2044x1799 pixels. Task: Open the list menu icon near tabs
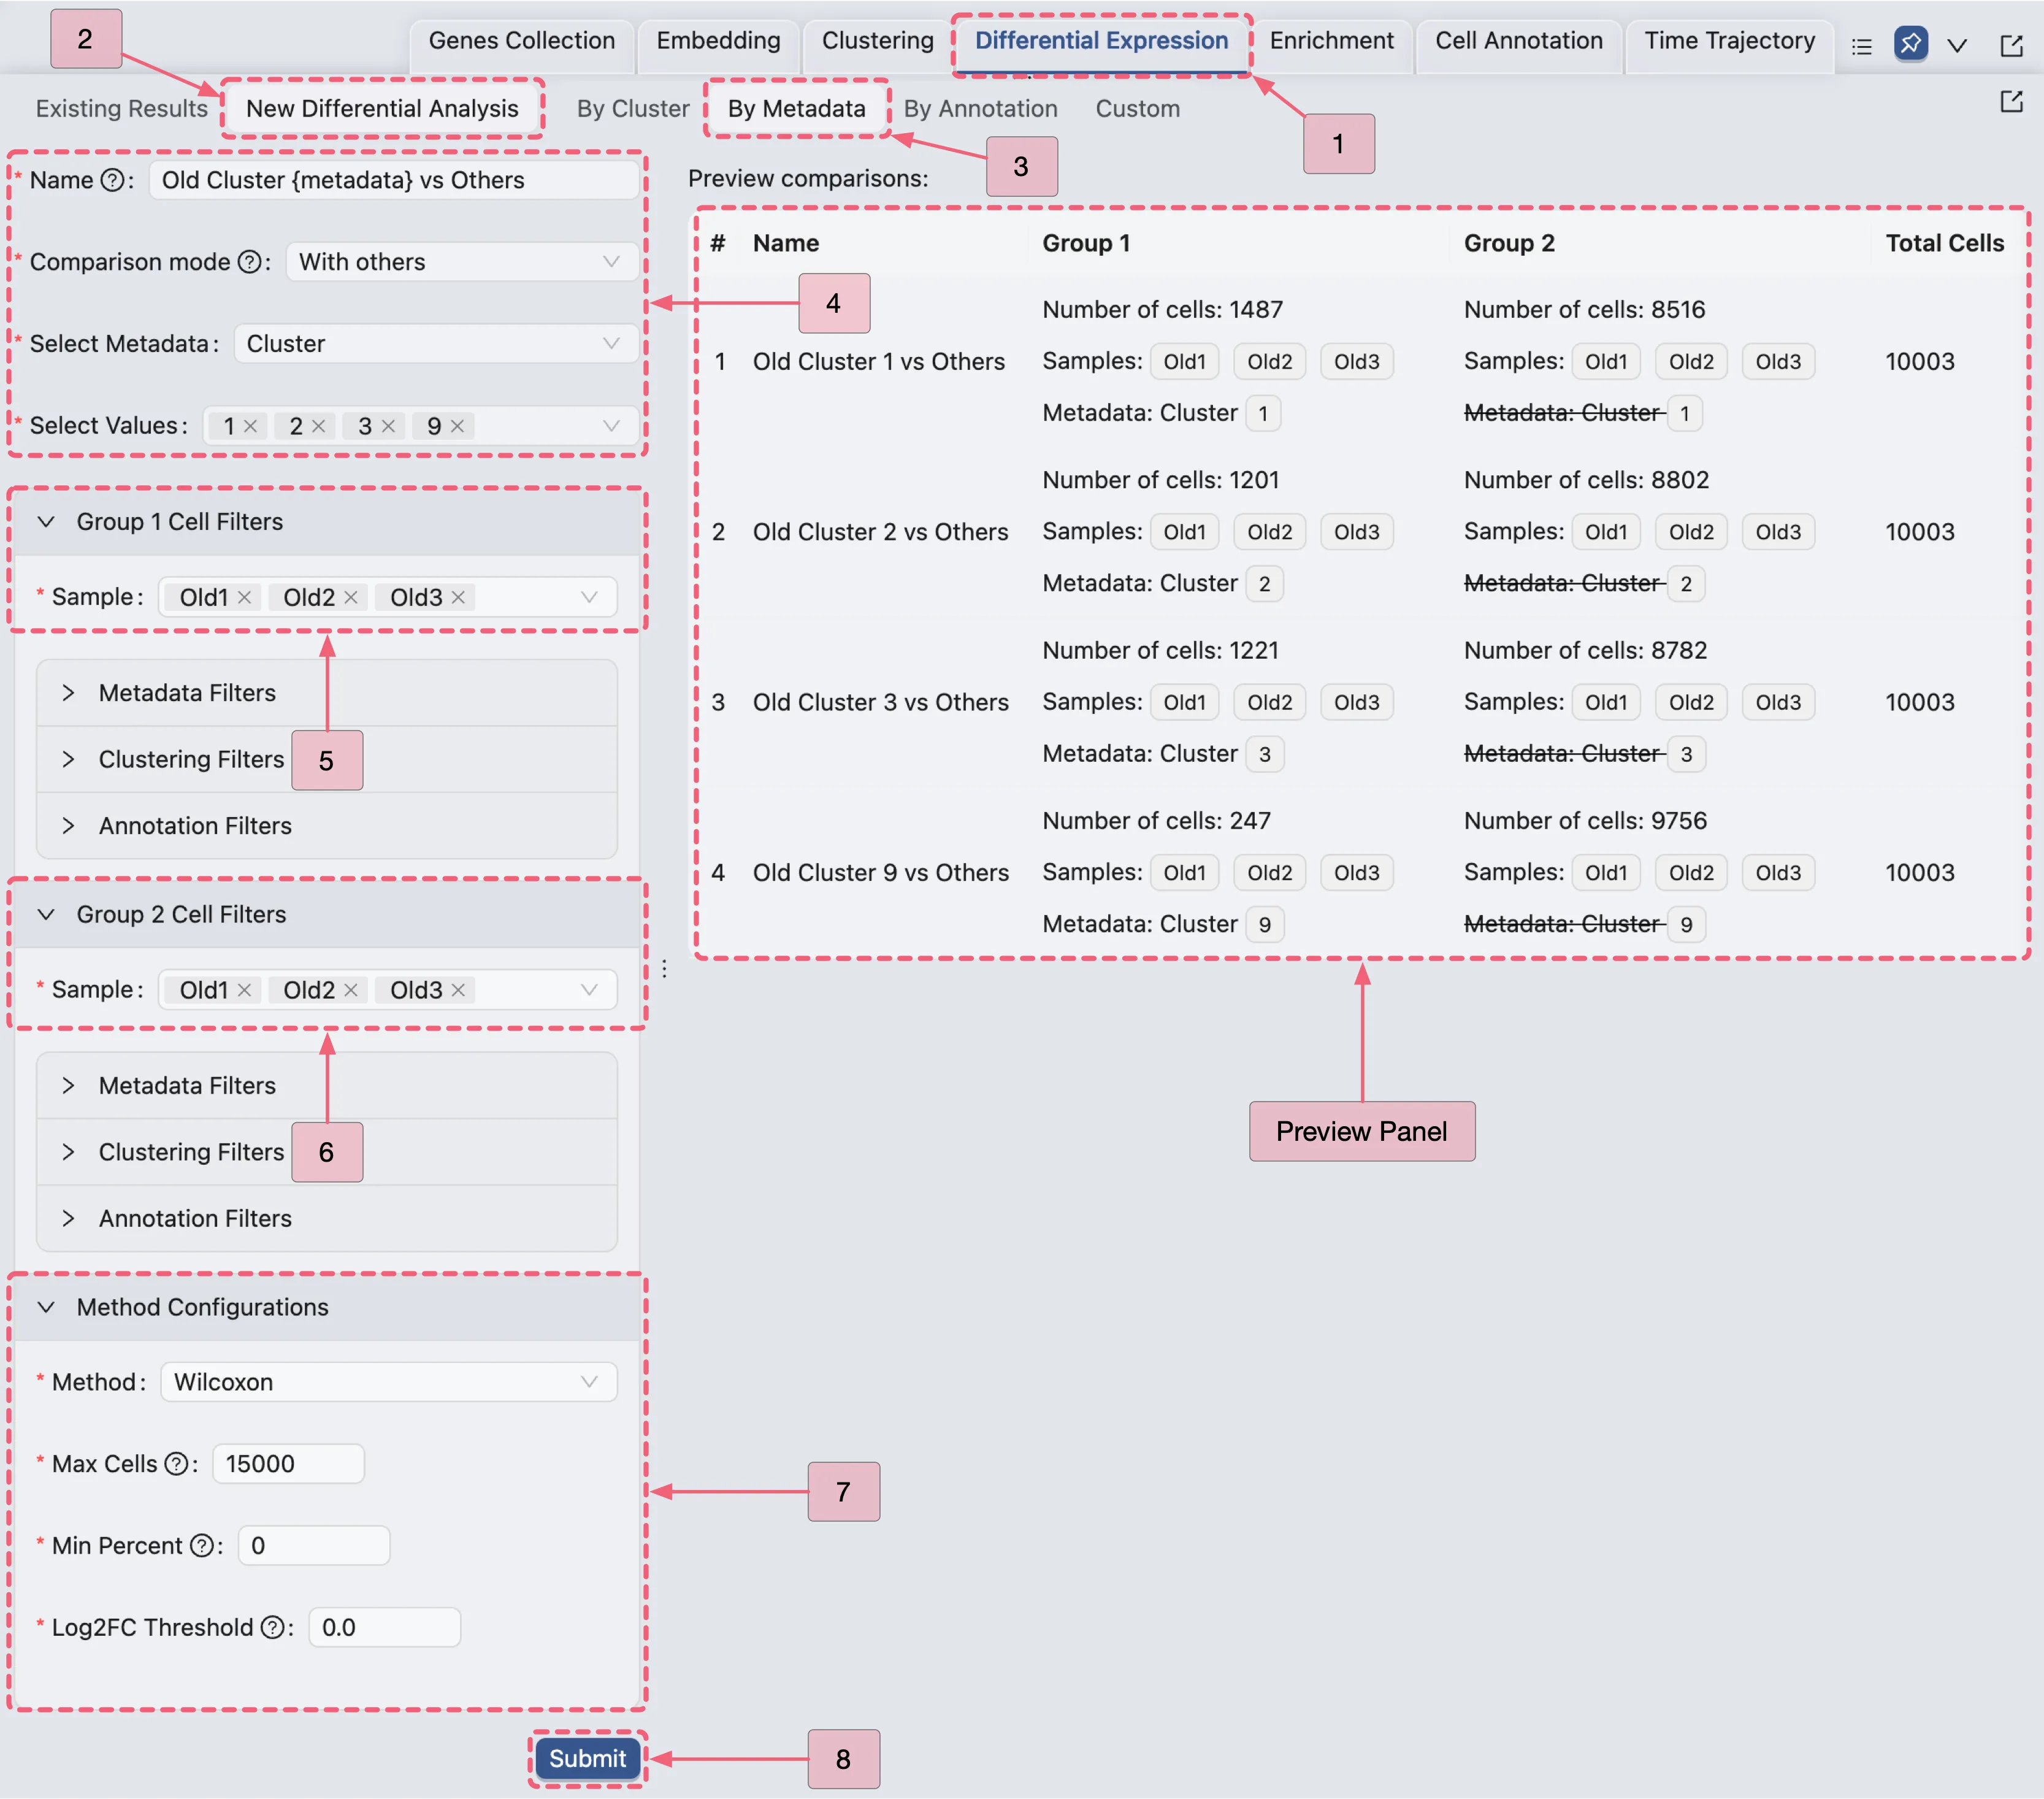point(1861,46)
